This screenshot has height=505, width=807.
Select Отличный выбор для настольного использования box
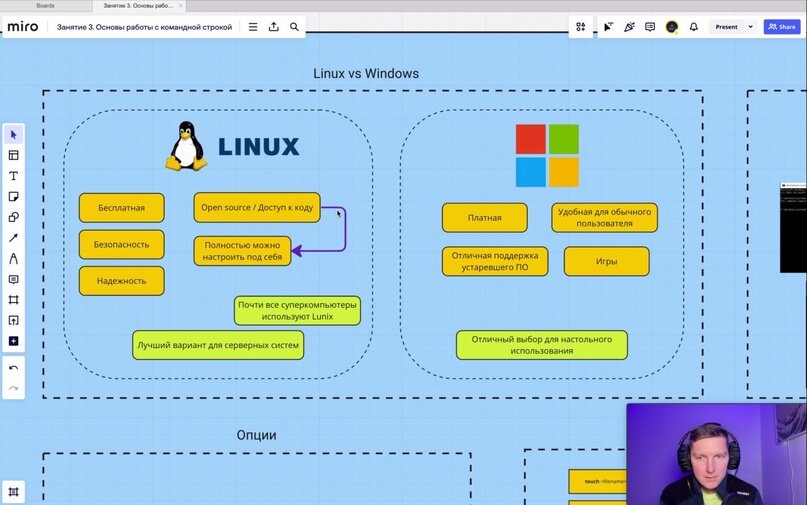click(541, 345)
